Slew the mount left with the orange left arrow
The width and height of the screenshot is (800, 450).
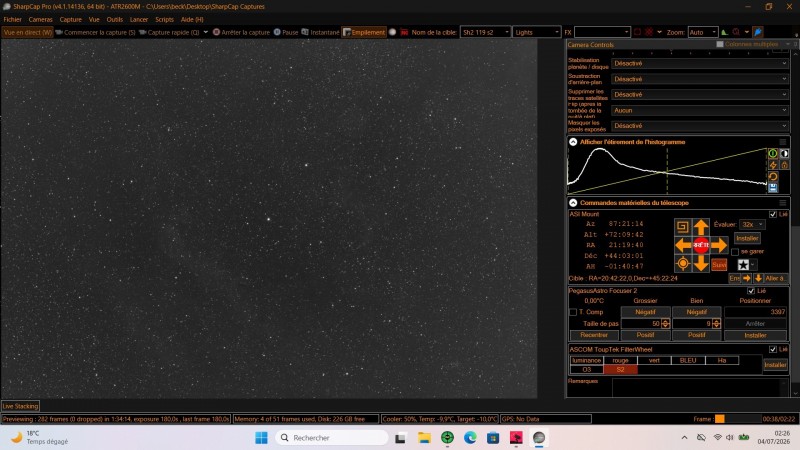coord(683,245)
